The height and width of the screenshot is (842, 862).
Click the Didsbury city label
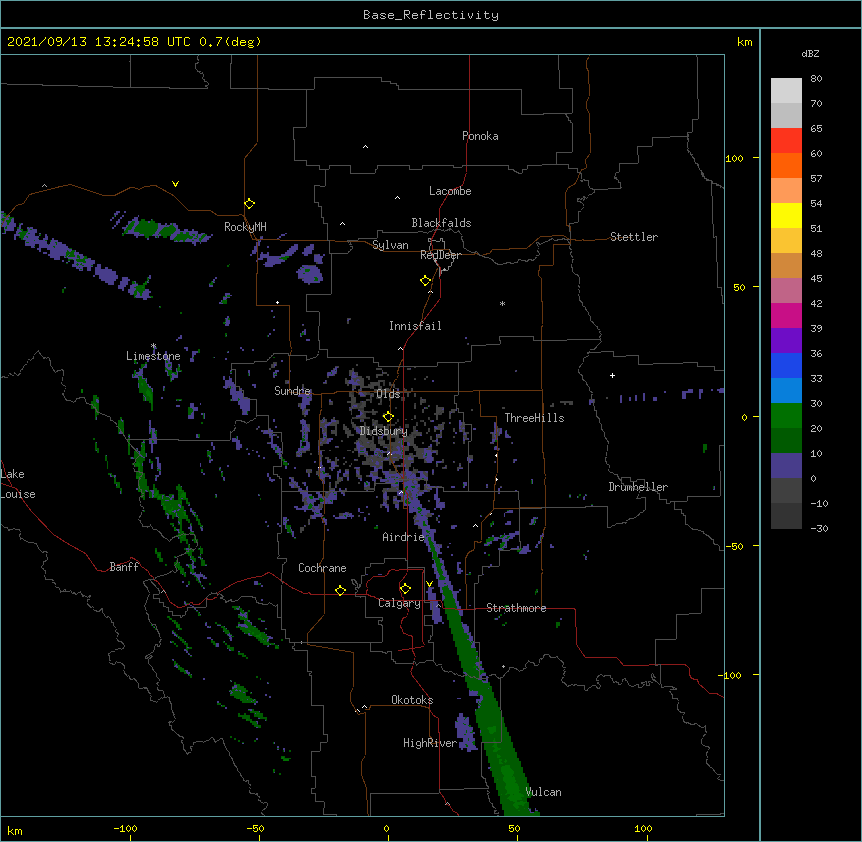tap(384, 431)
